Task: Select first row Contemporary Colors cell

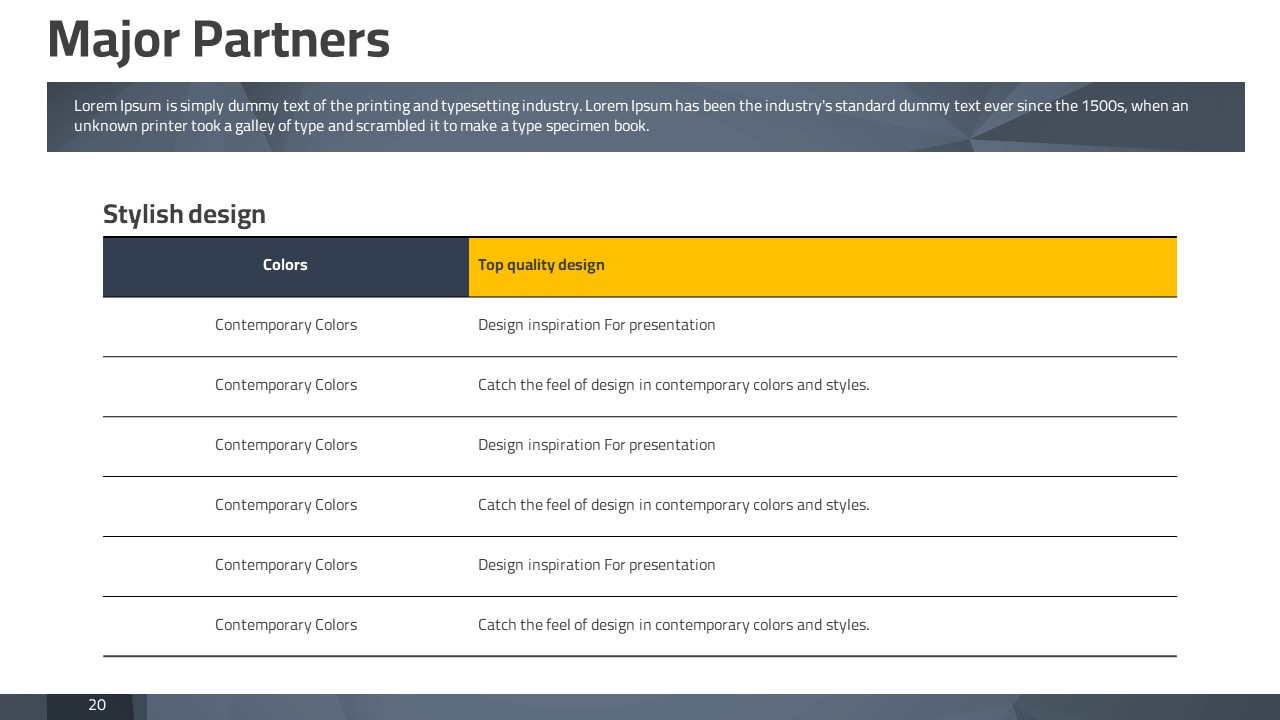Action: tap(286, 327)
